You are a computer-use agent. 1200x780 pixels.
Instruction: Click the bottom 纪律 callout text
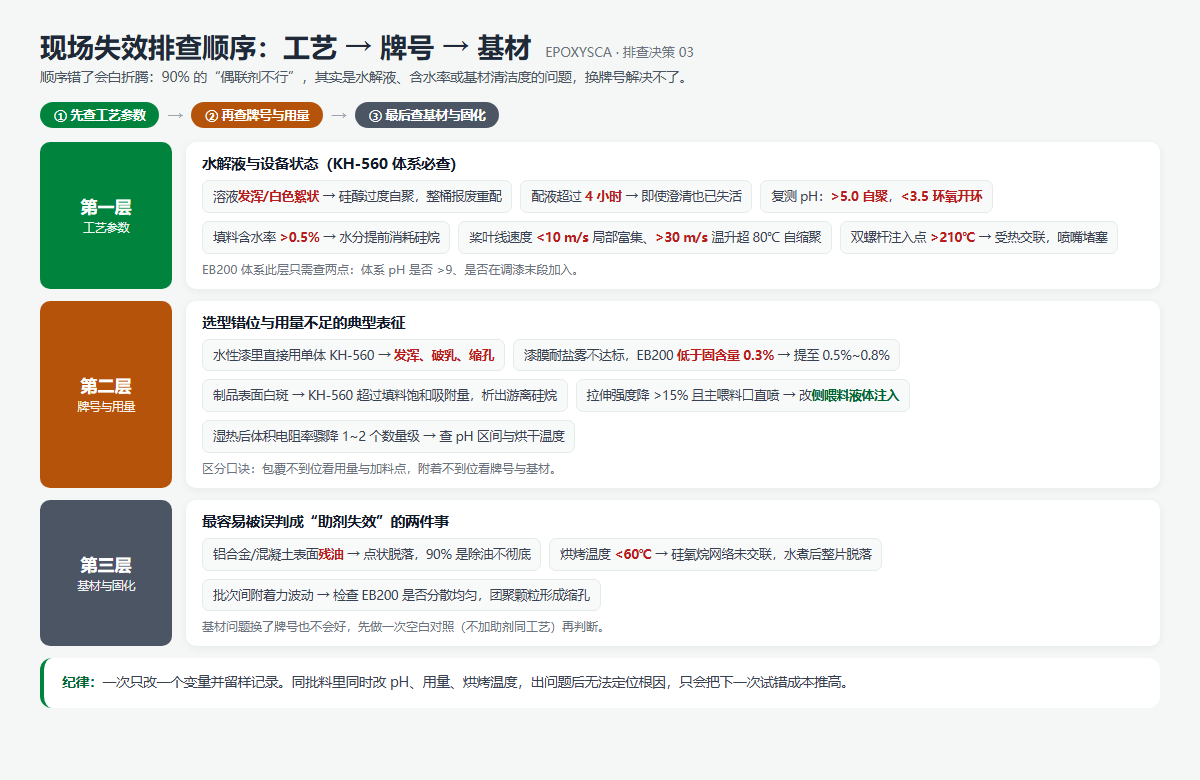pos(455,683)
